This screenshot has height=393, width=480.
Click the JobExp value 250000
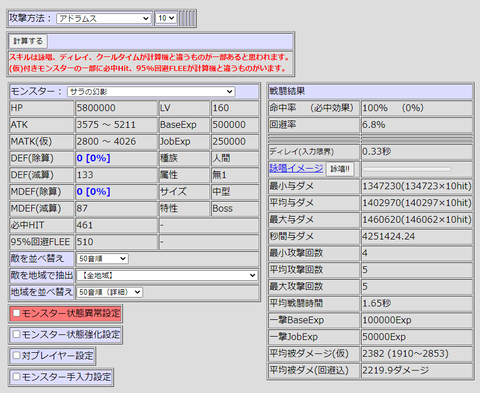click(229, 141)
